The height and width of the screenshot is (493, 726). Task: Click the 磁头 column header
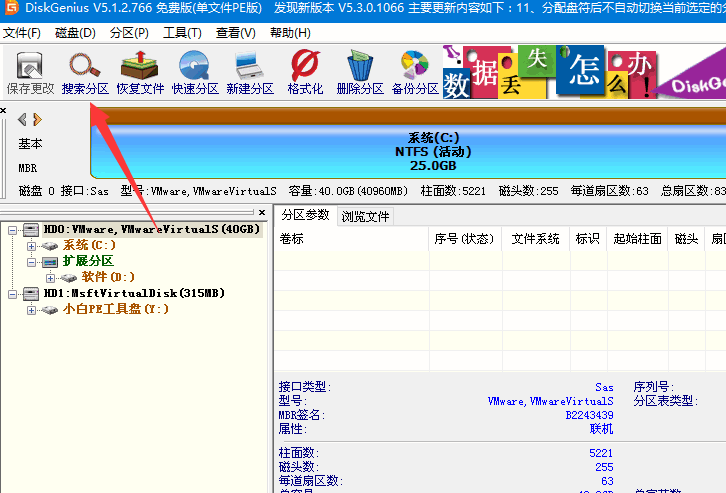(686, 239)
